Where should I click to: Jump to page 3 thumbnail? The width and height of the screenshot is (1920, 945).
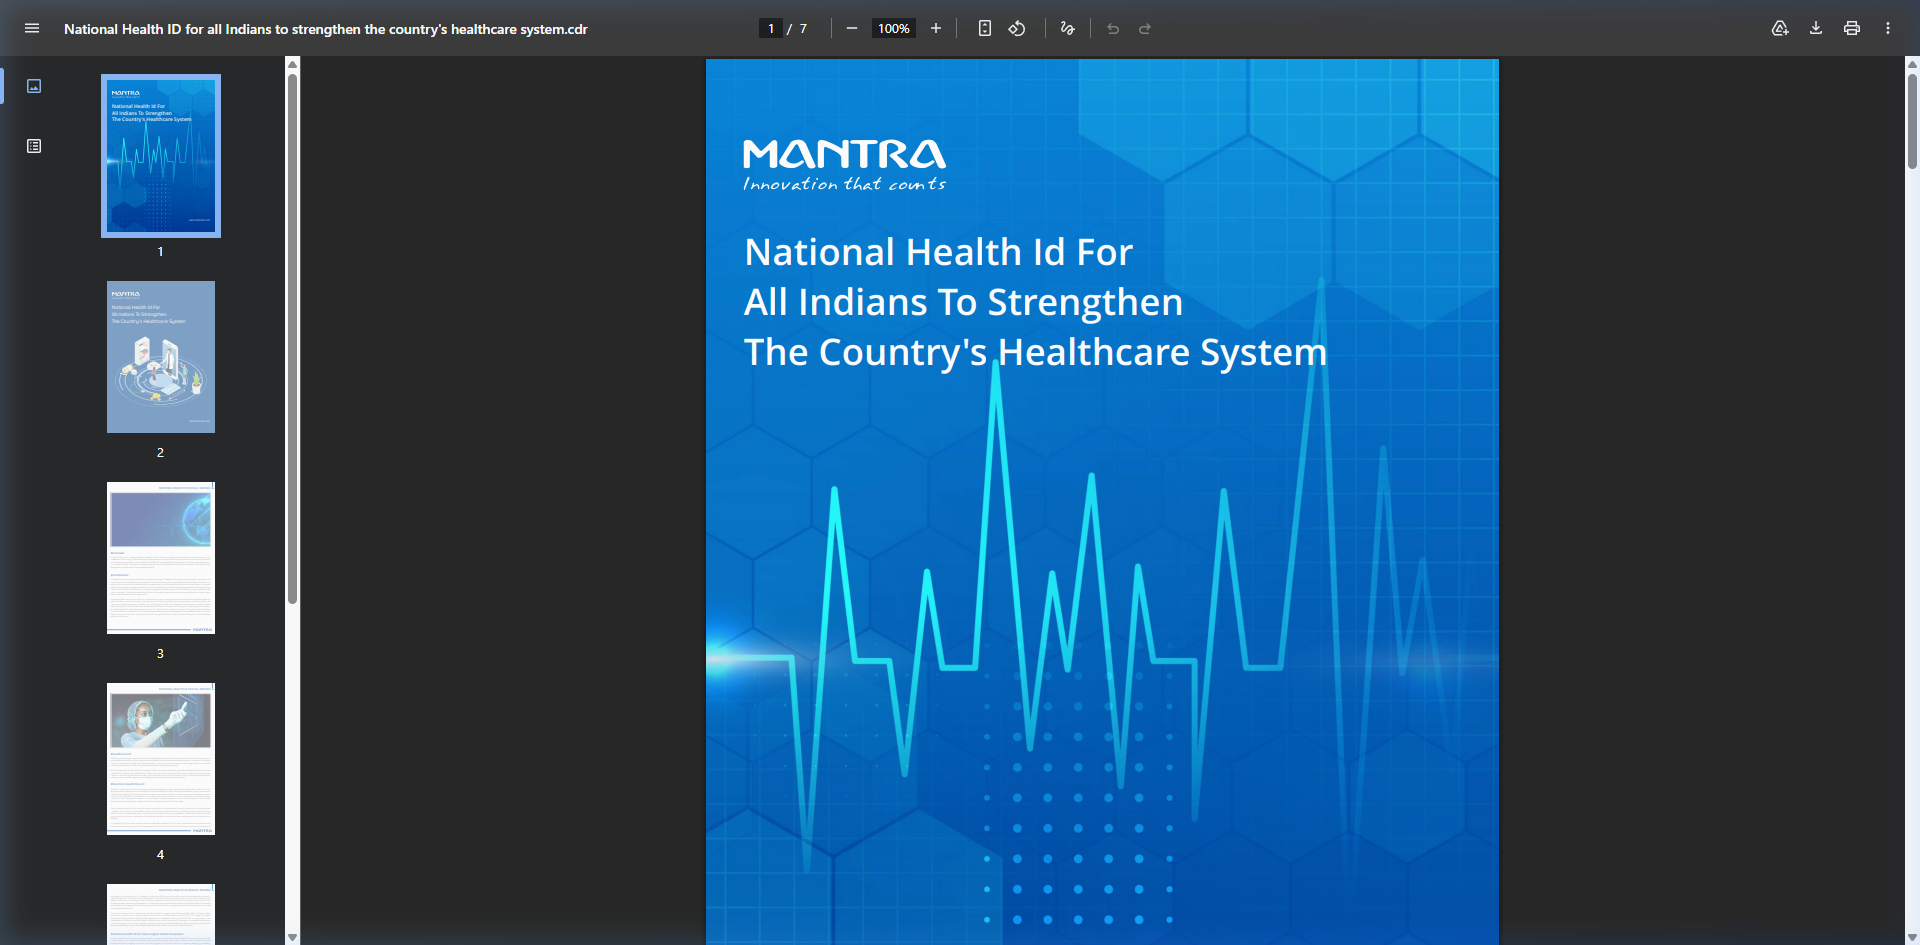[x=161, y=558]
